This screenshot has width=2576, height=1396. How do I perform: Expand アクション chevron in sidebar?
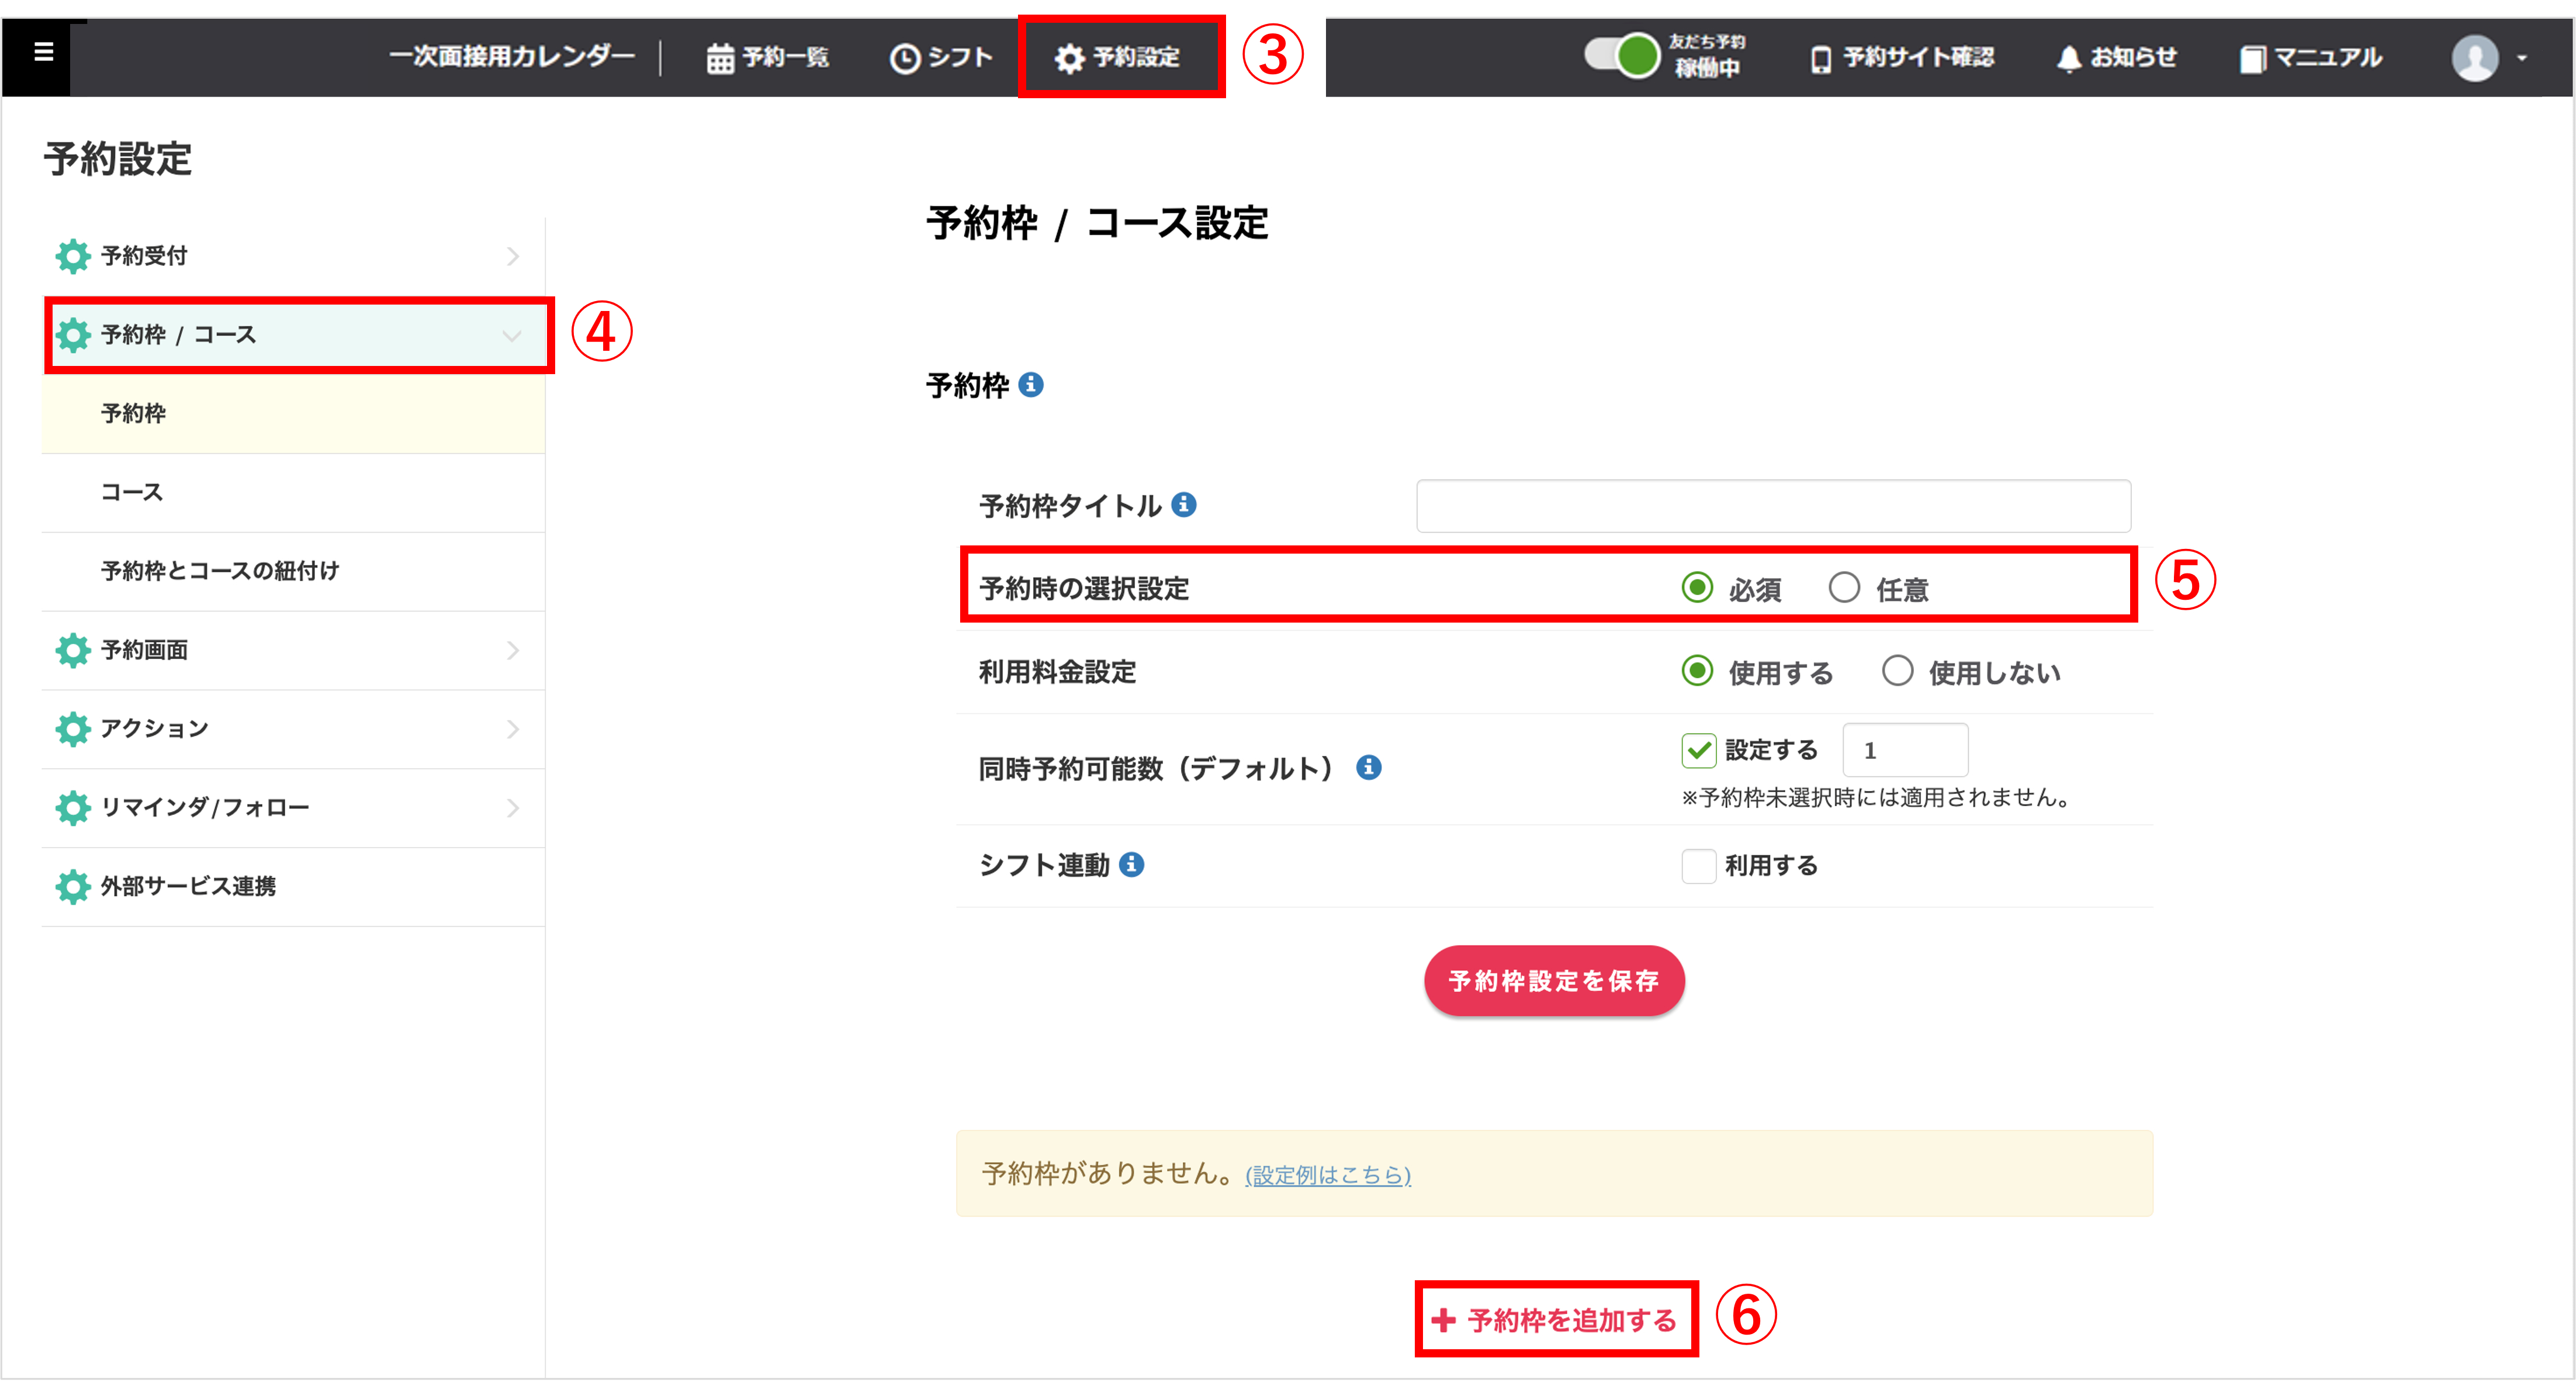(x=513, y=729)
